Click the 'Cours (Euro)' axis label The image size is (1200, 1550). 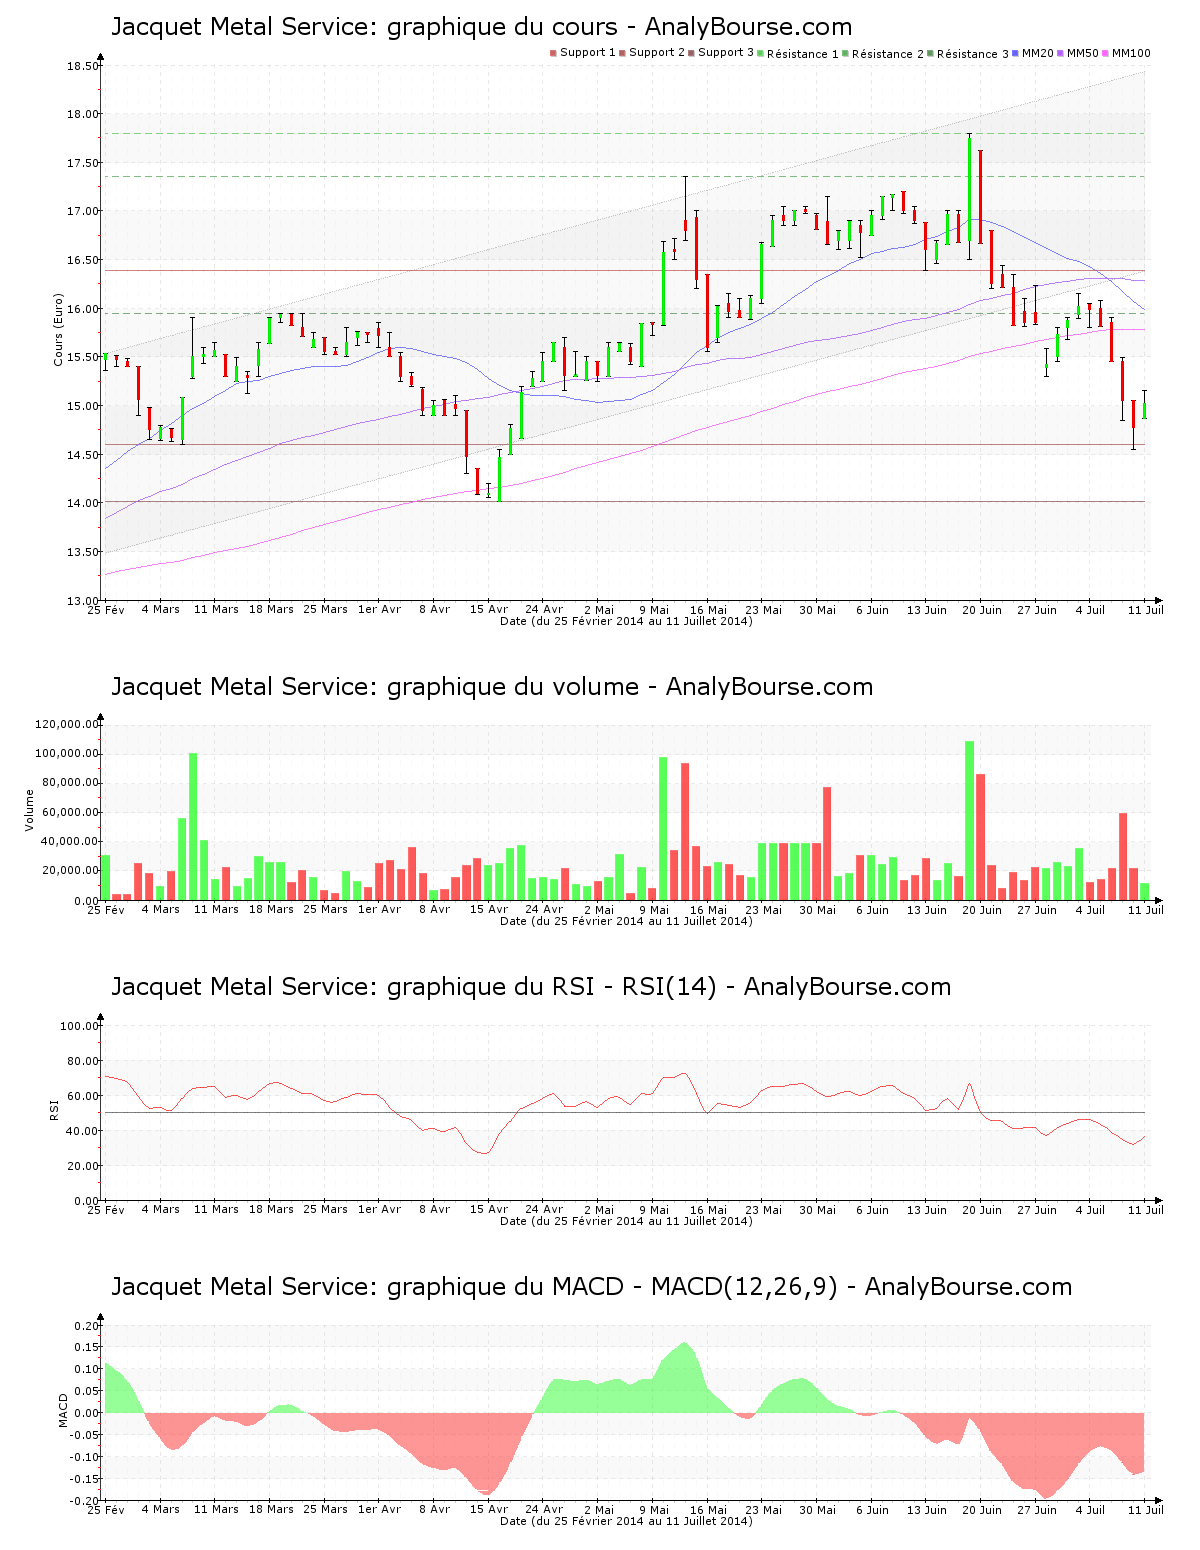coord(58,329)
